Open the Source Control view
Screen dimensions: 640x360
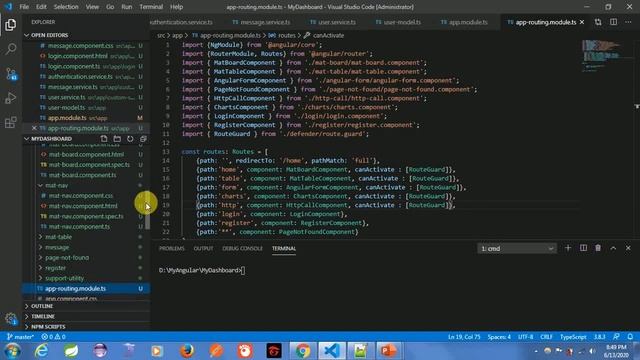point(11,74)
